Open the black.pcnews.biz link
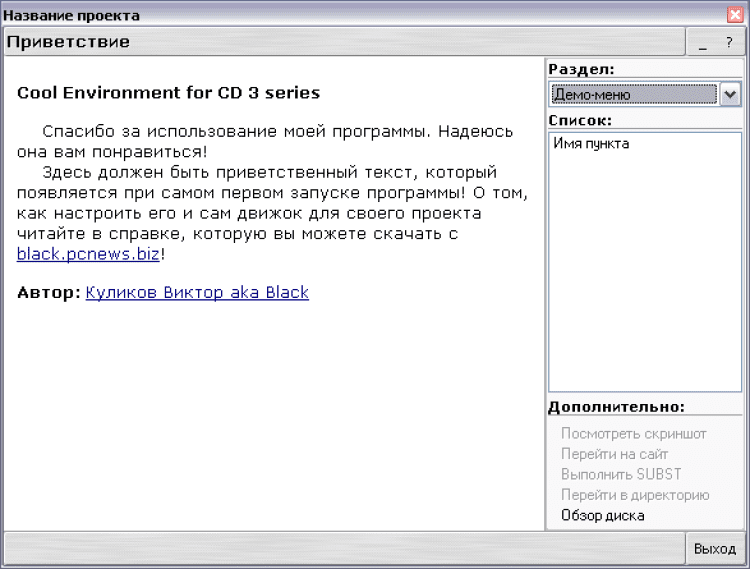The width and height of the screenshot is (750, 569). tap(88, 254)
